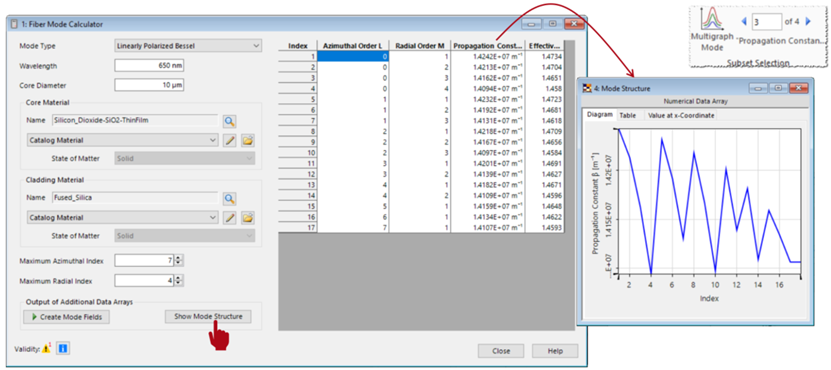Click effective index cell 1.4593
Screen dimensions: 831x370
click(x=544, y=228)
